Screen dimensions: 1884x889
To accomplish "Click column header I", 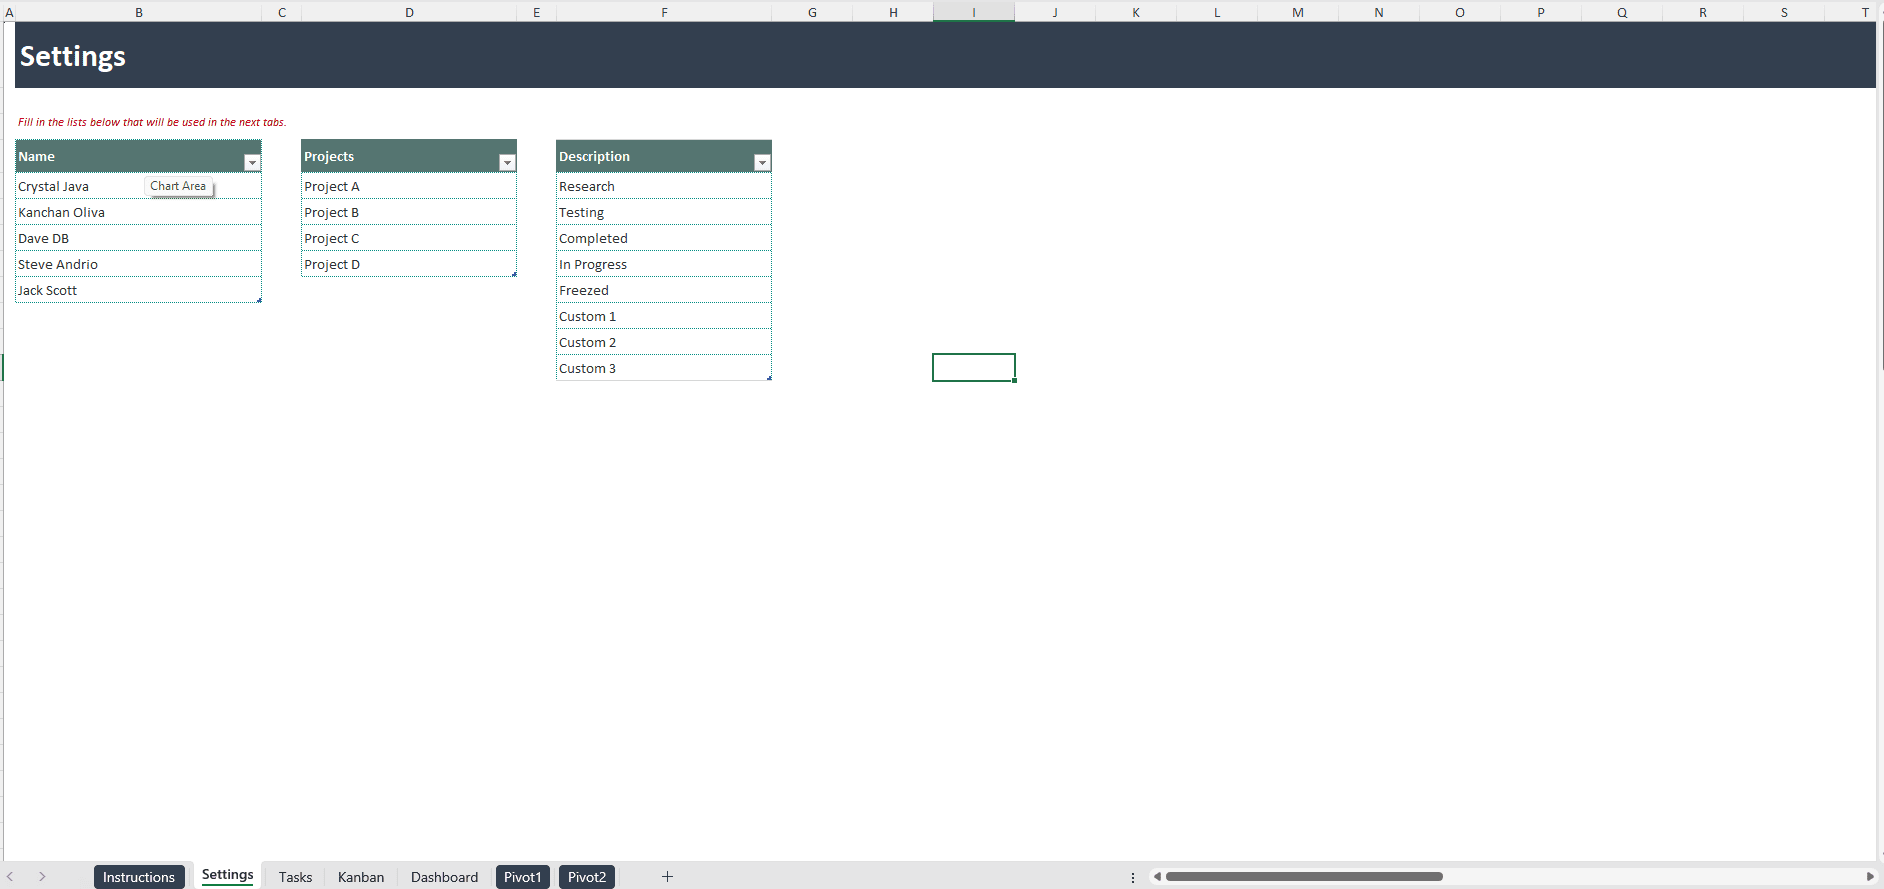I will click(x=974, y=12).
